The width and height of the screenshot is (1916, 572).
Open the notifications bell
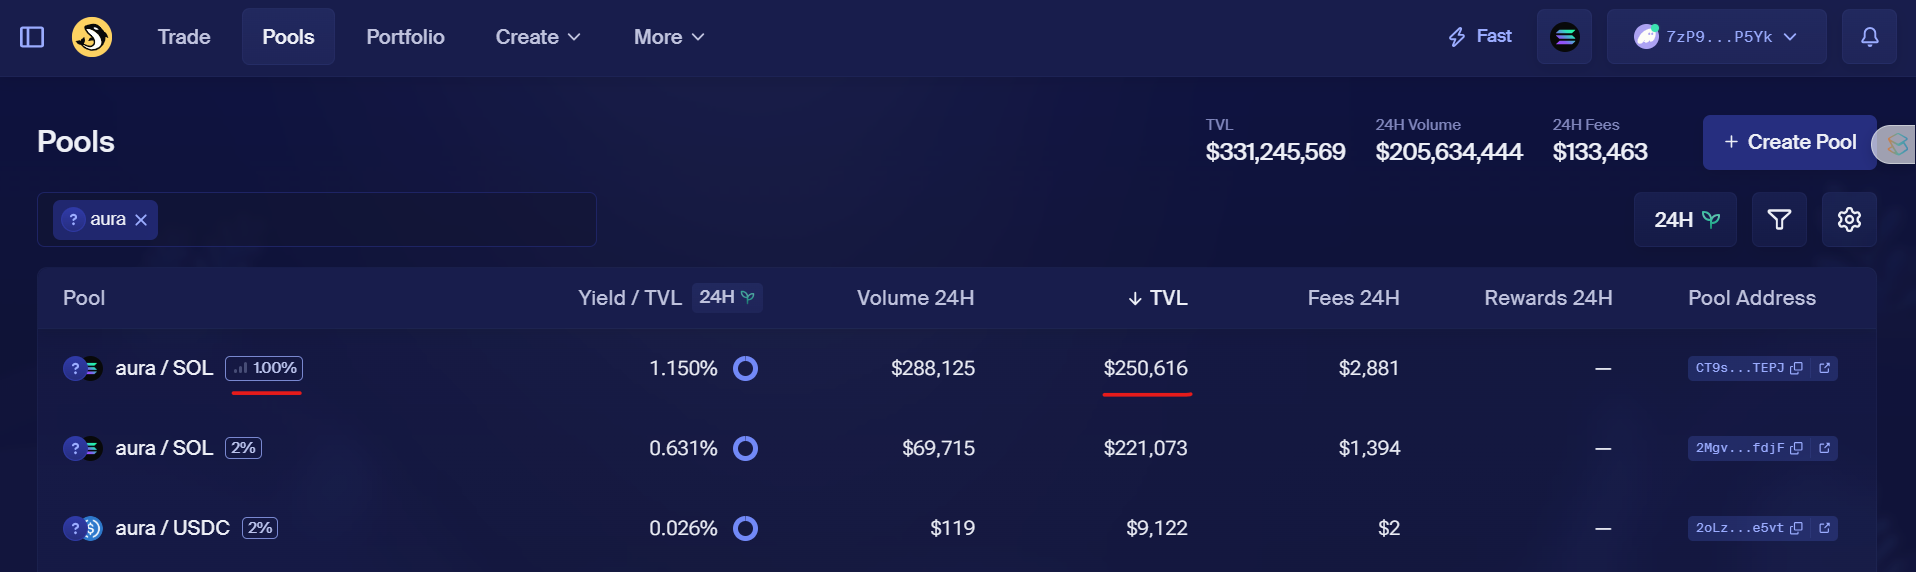(1869, 37)
